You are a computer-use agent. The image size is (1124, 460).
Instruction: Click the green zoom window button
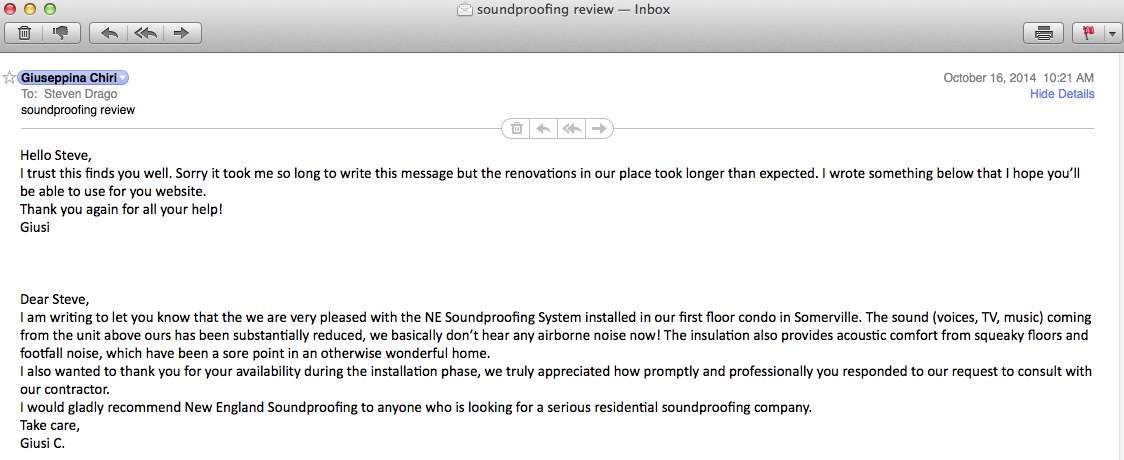pos(49,9)
